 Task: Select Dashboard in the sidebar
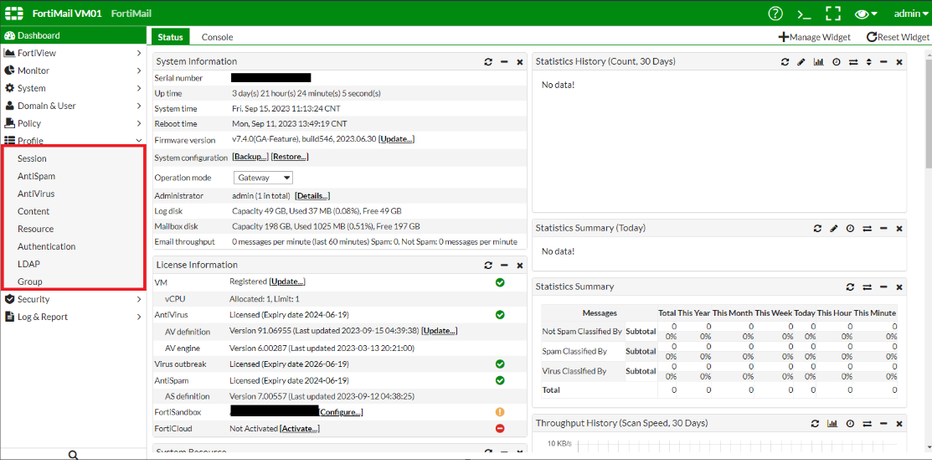click(73, 36)
